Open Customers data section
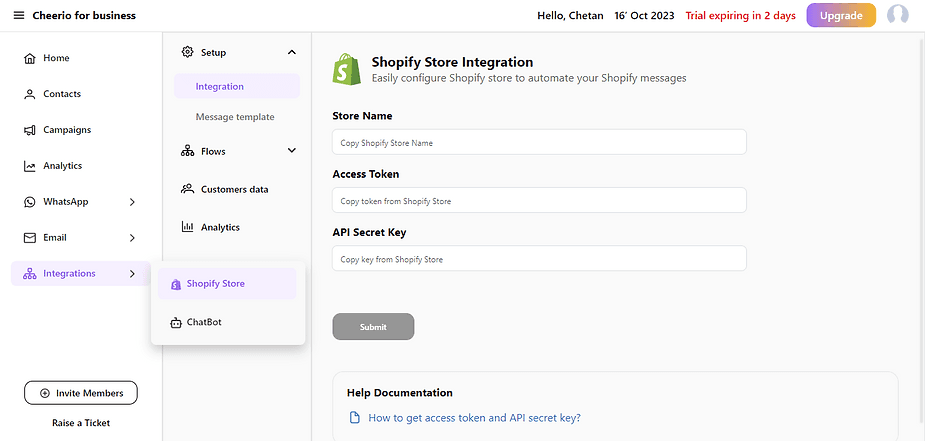Screen dimensions: 925x441 [x=225, y=189]
